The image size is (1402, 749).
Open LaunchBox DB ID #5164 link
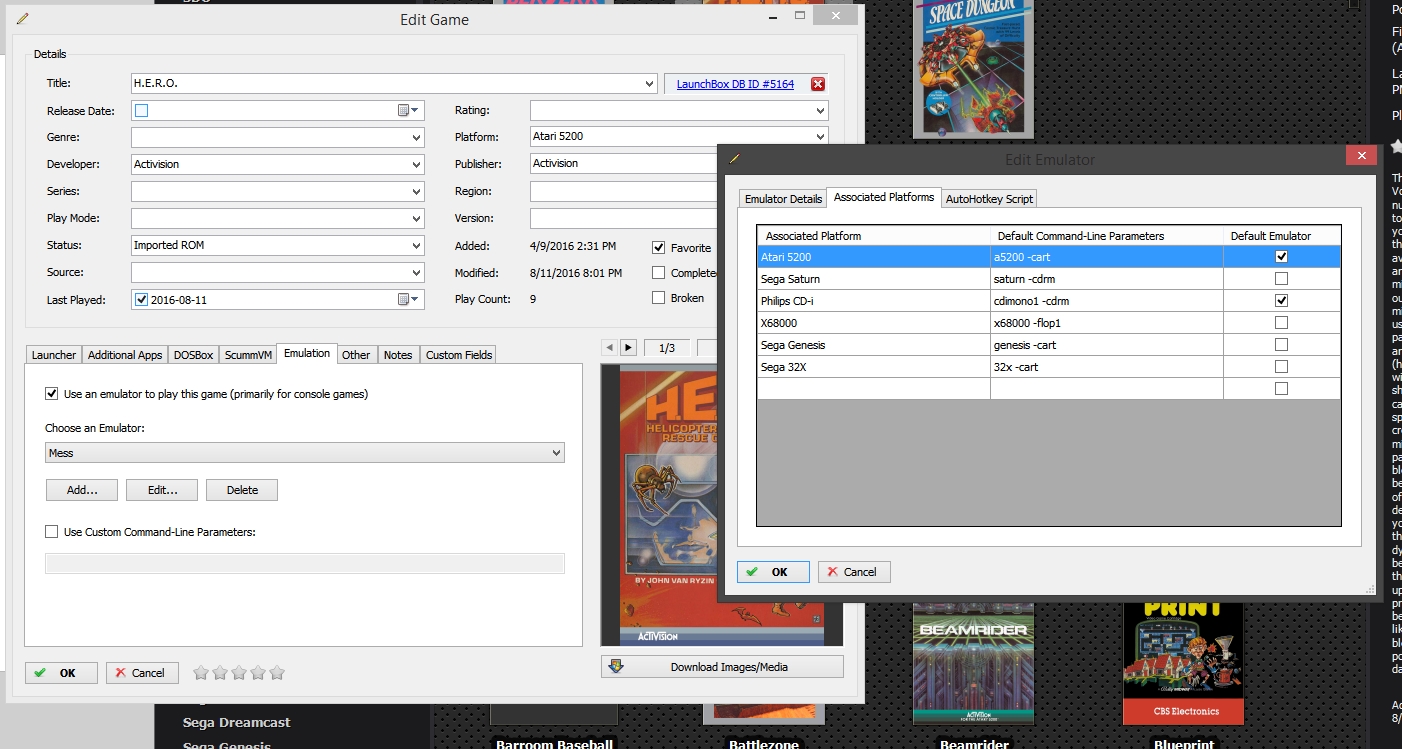[735, 84]
